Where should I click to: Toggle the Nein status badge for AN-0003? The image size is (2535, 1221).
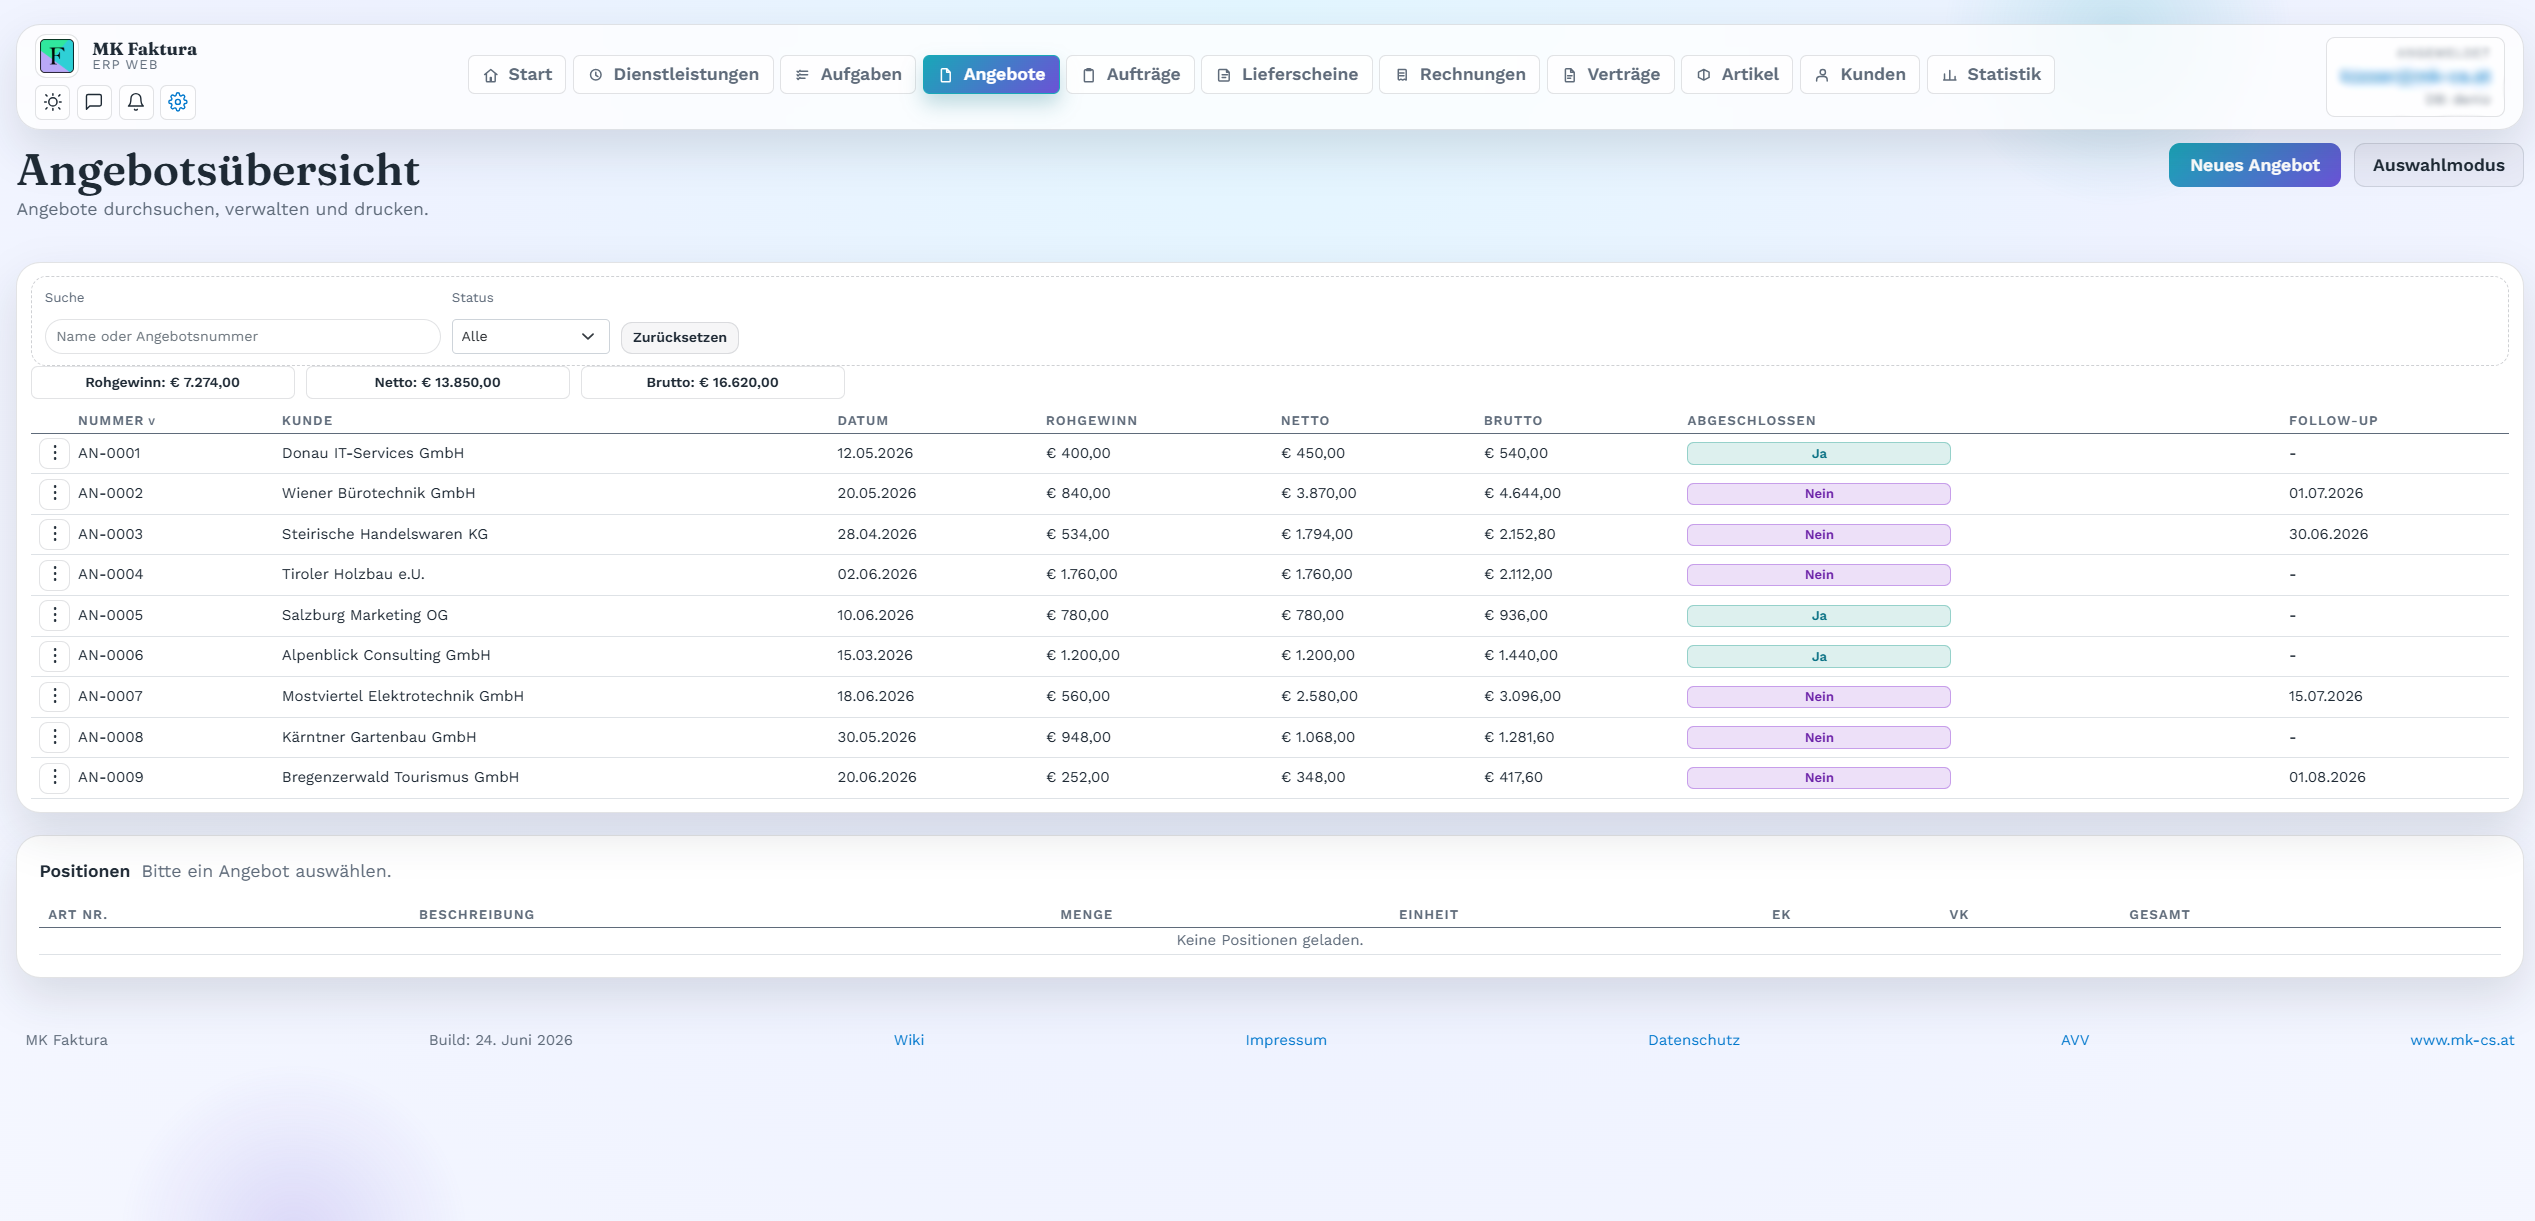point(1819,534)
